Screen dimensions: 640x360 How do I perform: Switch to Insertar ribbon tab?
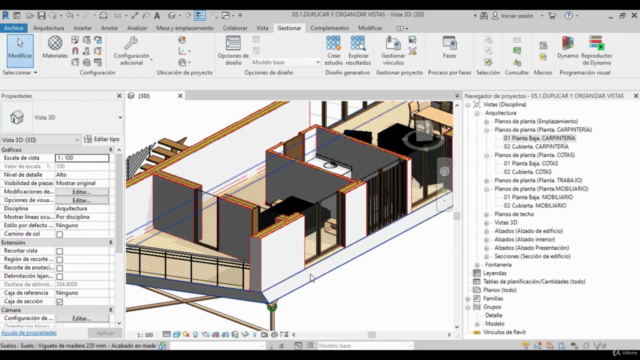point(82,28)
